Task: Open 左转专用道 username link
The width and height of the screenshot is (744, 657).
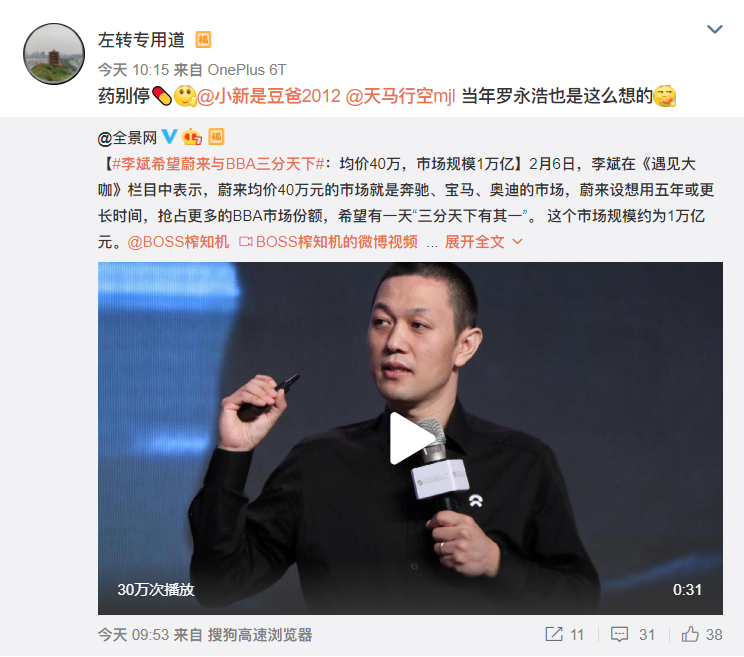Action: (x=141, y=40)
